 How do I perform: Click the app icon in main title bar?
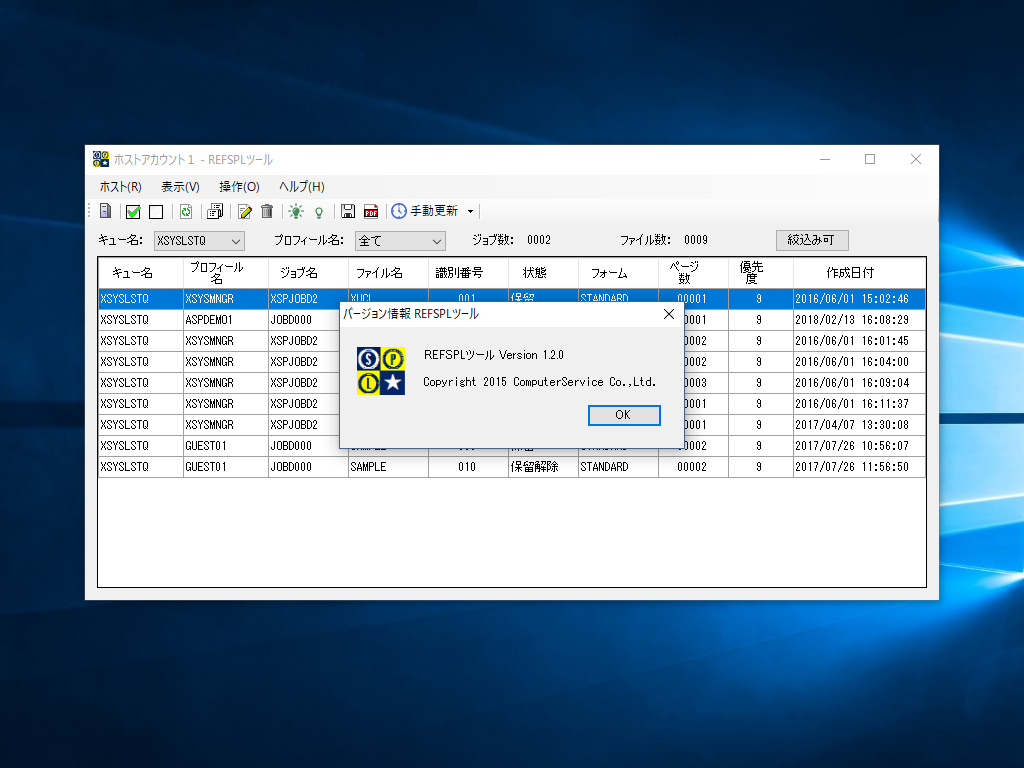(x=101, y=159)
